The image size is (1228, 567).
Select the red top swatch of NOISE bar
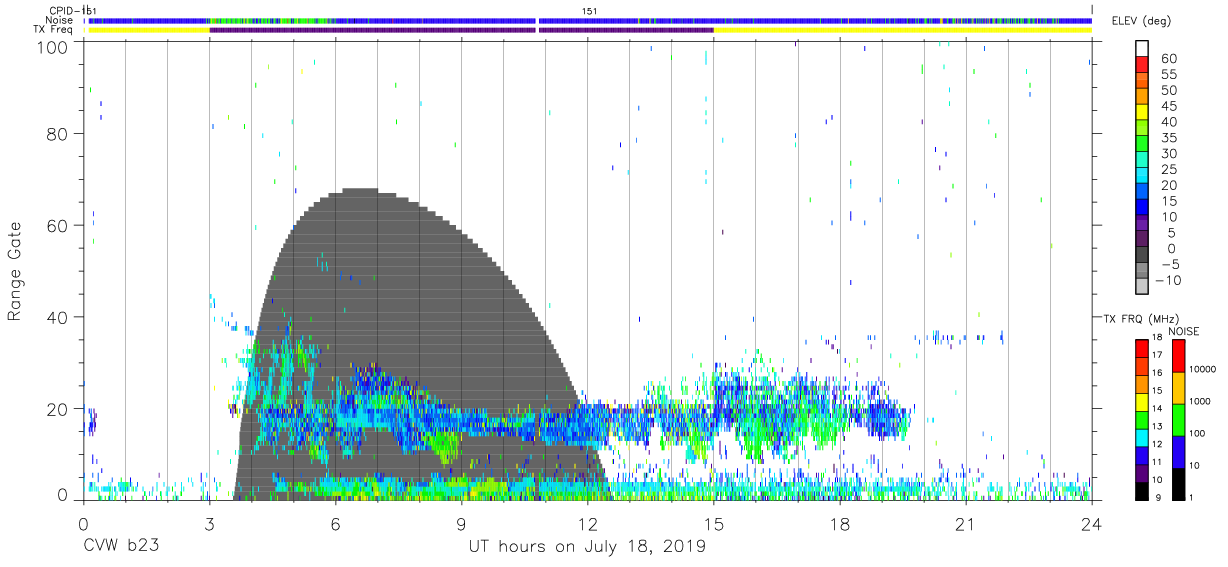(x=1179, y=357)
